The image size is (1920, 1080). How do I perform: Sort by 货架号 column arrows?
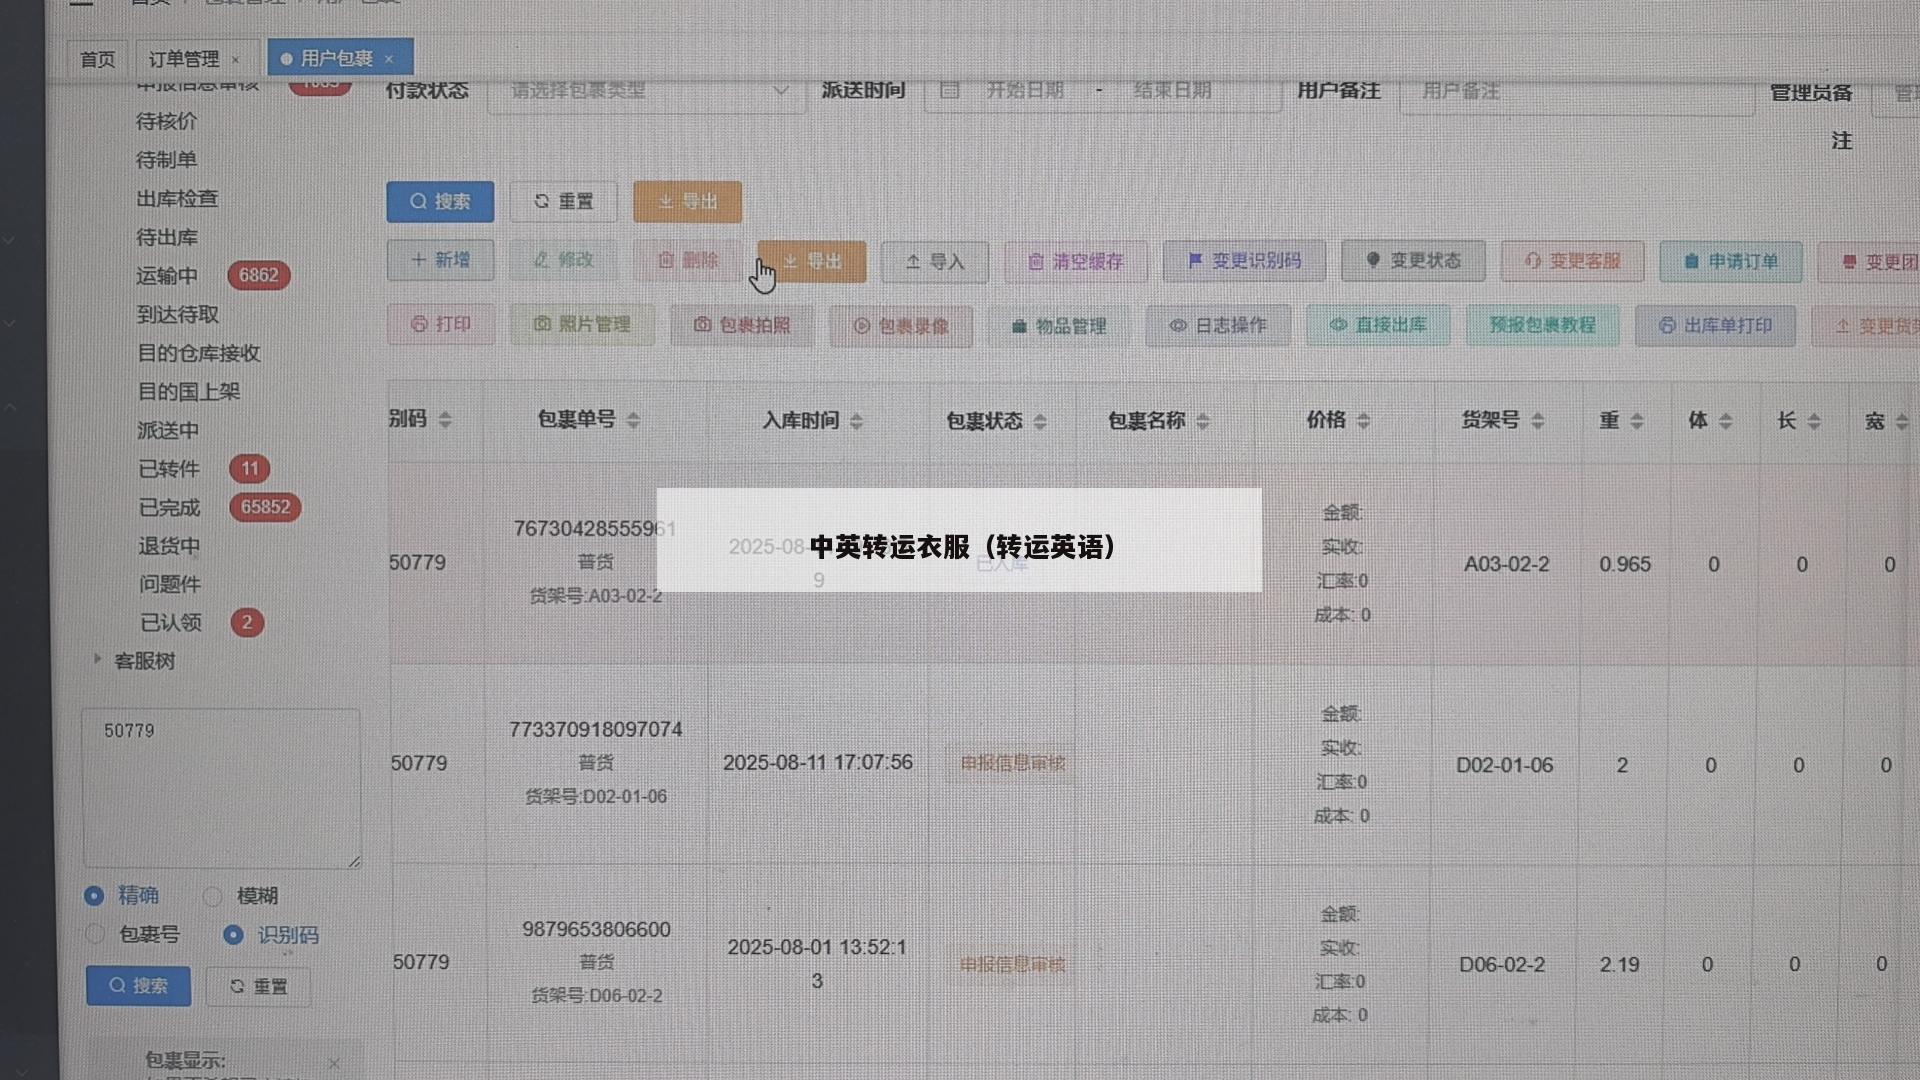coord(1538,420)
